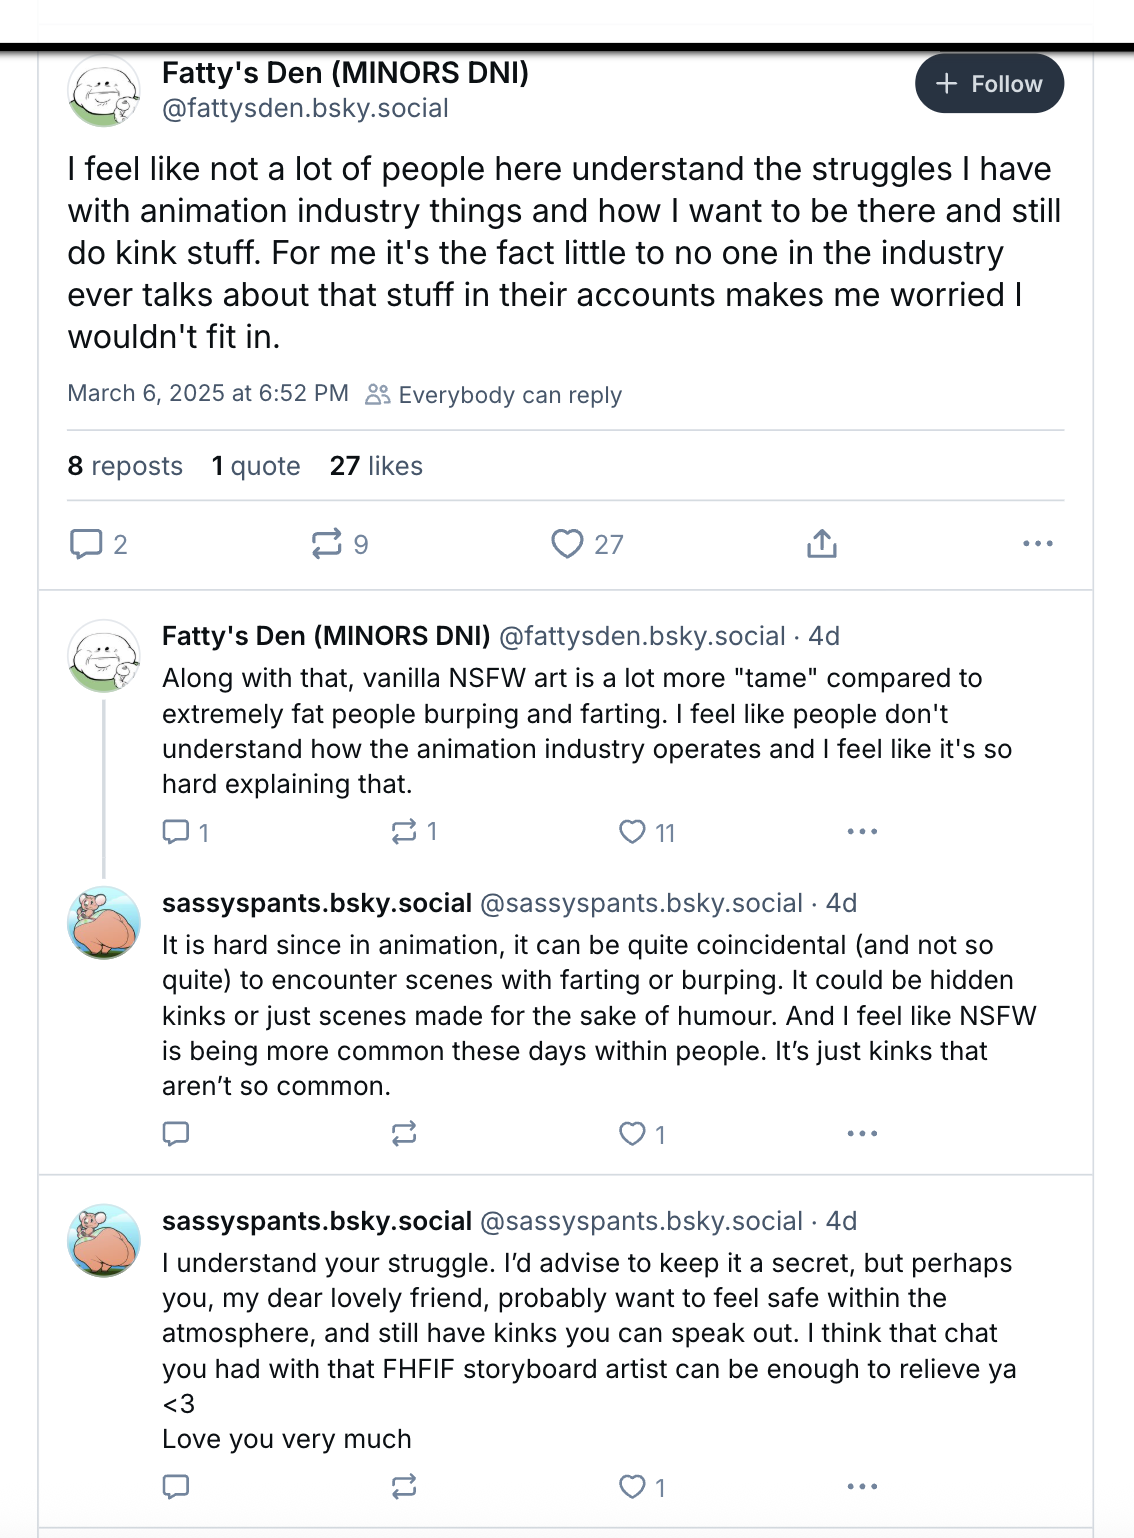Reply to 'I understand your struggle' comment
1134x1538 pixels.
pos(176,1487)
